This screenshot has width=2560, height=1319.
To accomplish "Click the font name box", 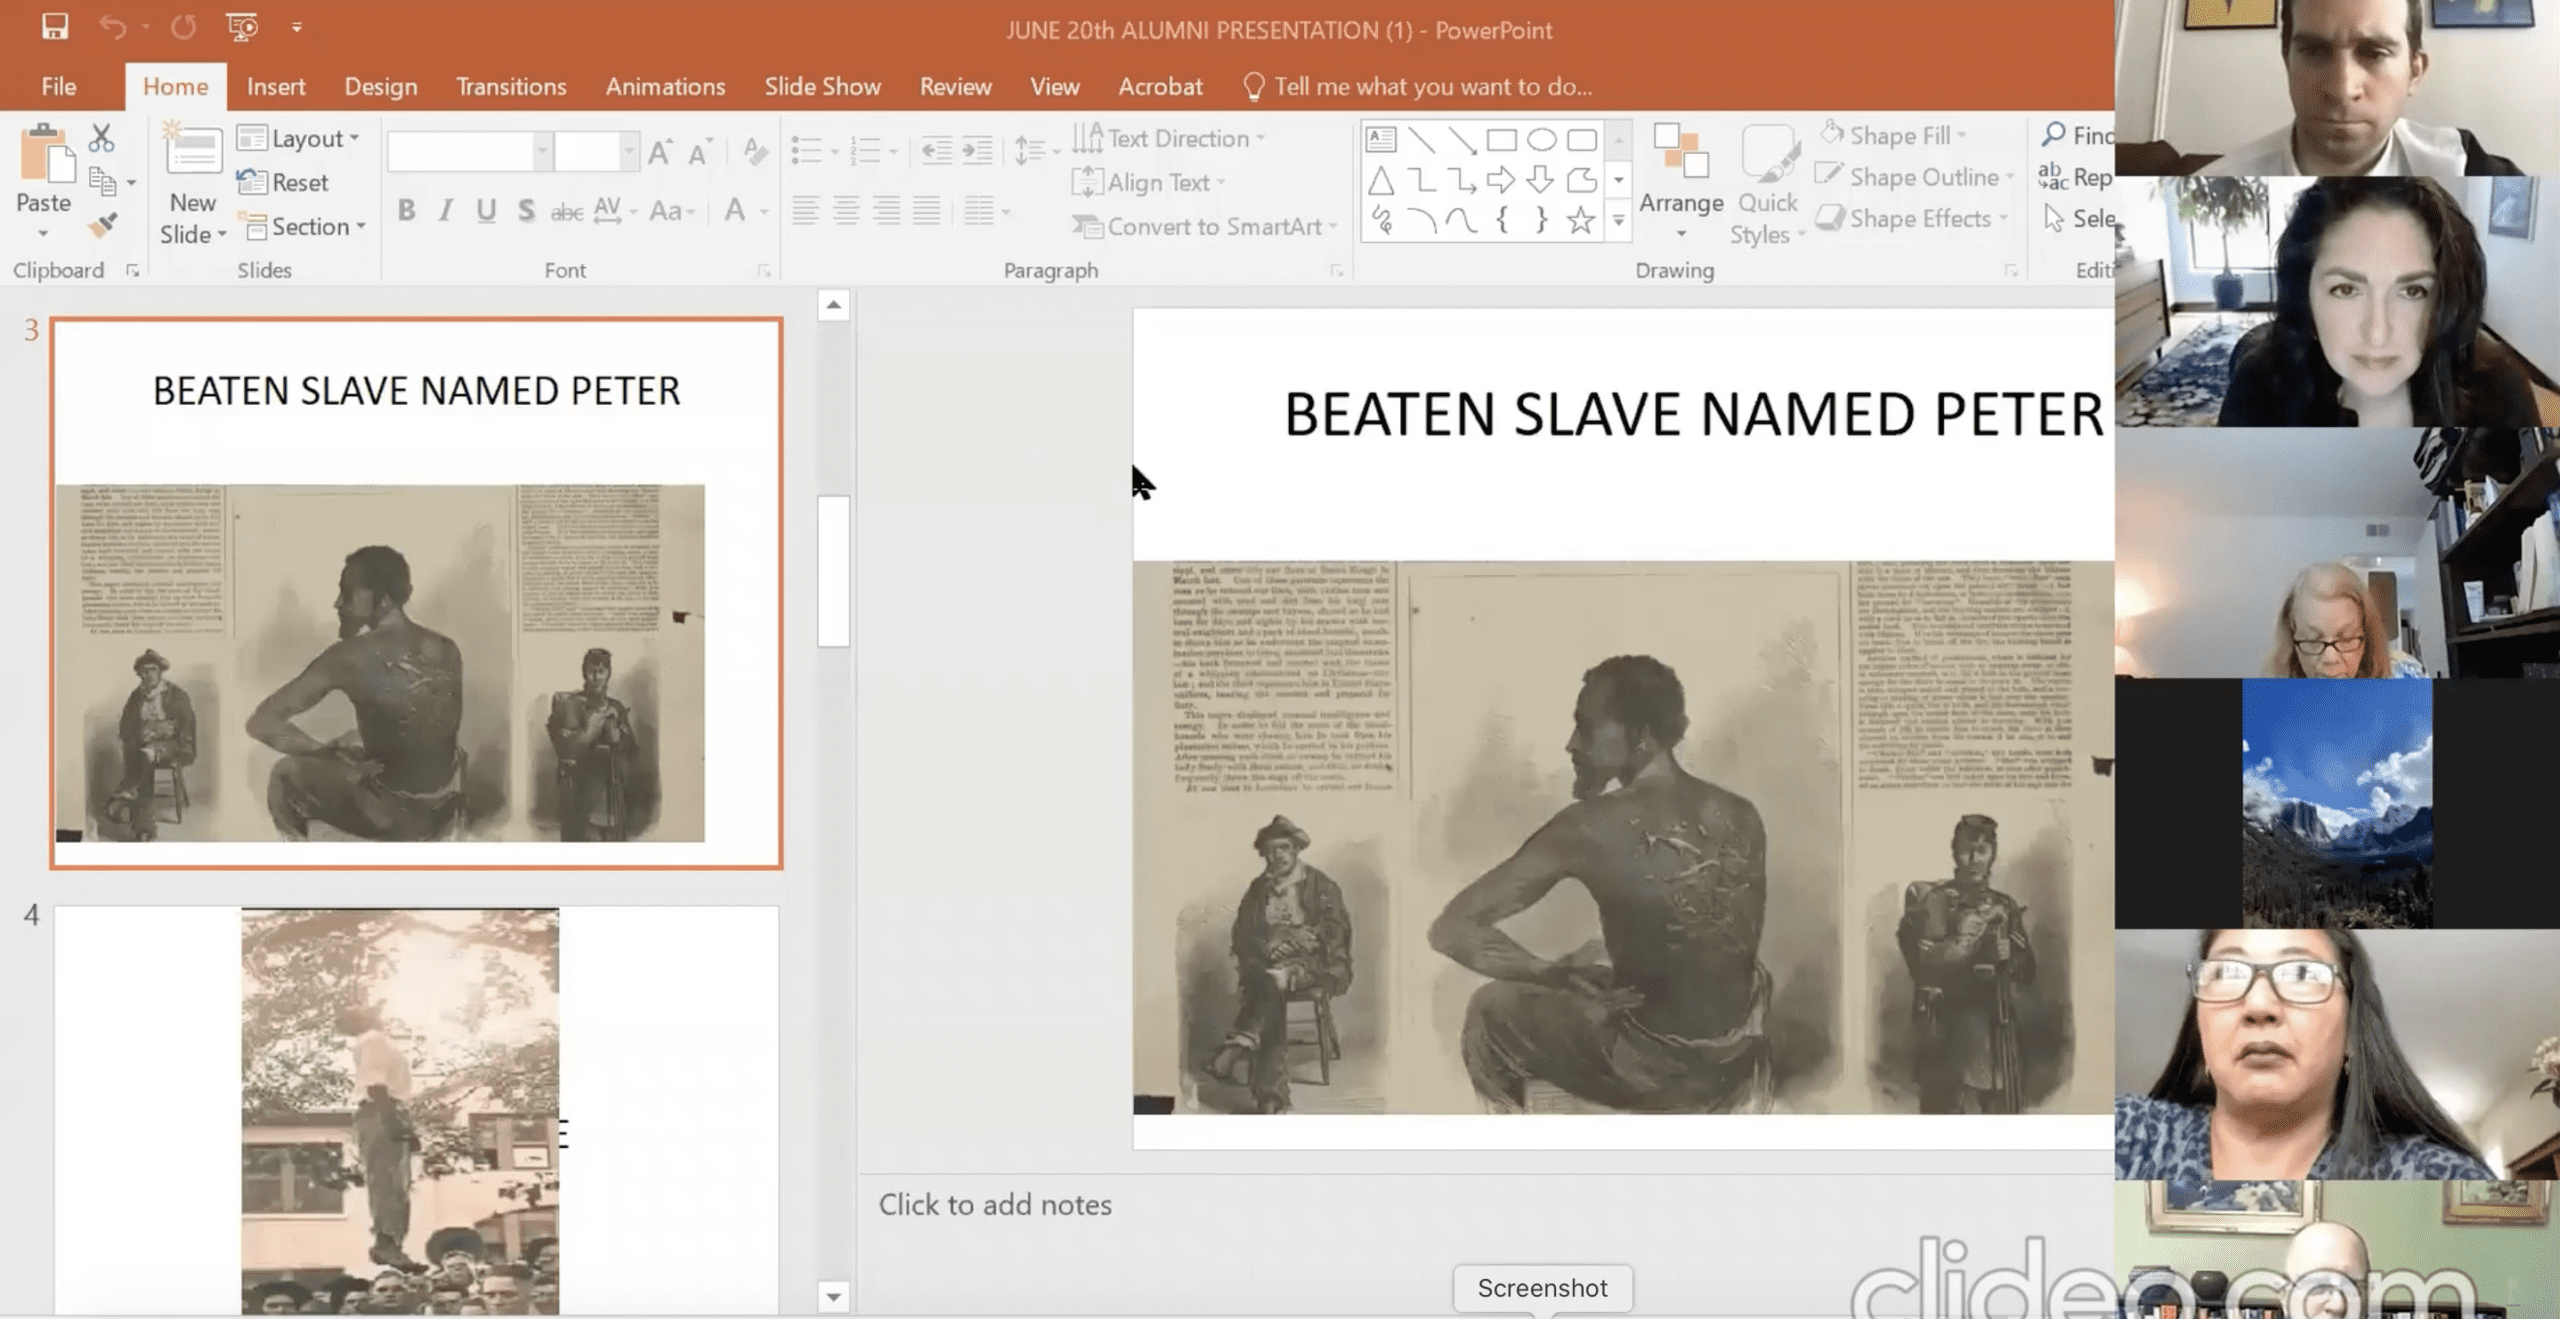I will [x=460, y=151].
